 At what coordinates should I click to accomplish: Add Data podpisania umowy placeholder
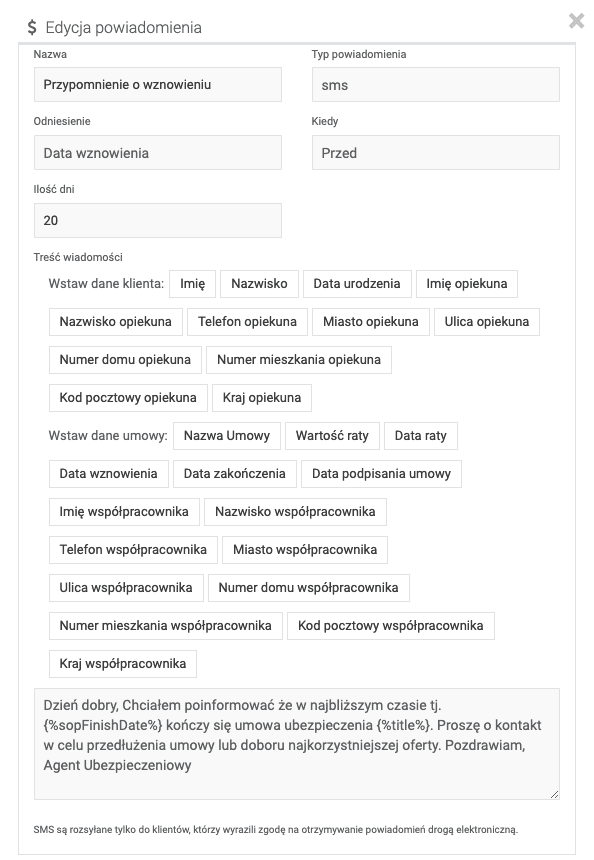click(x=381, y=473)
